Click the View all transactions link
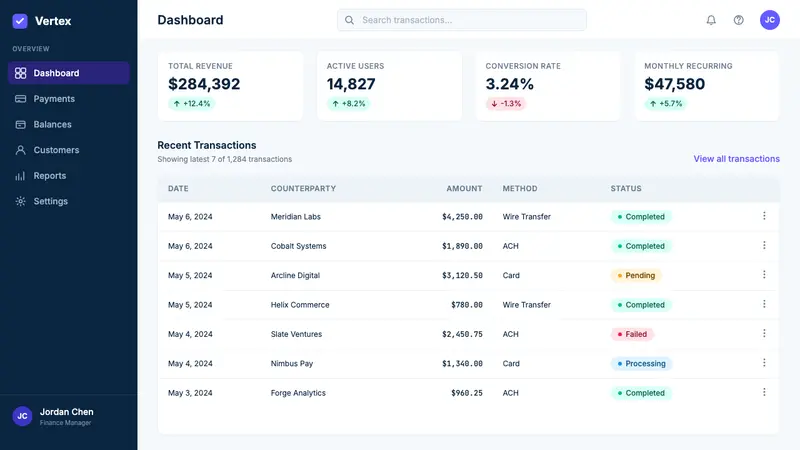This screenshot has width=800, height=450. pyautogui.click(x=736, y=159)
